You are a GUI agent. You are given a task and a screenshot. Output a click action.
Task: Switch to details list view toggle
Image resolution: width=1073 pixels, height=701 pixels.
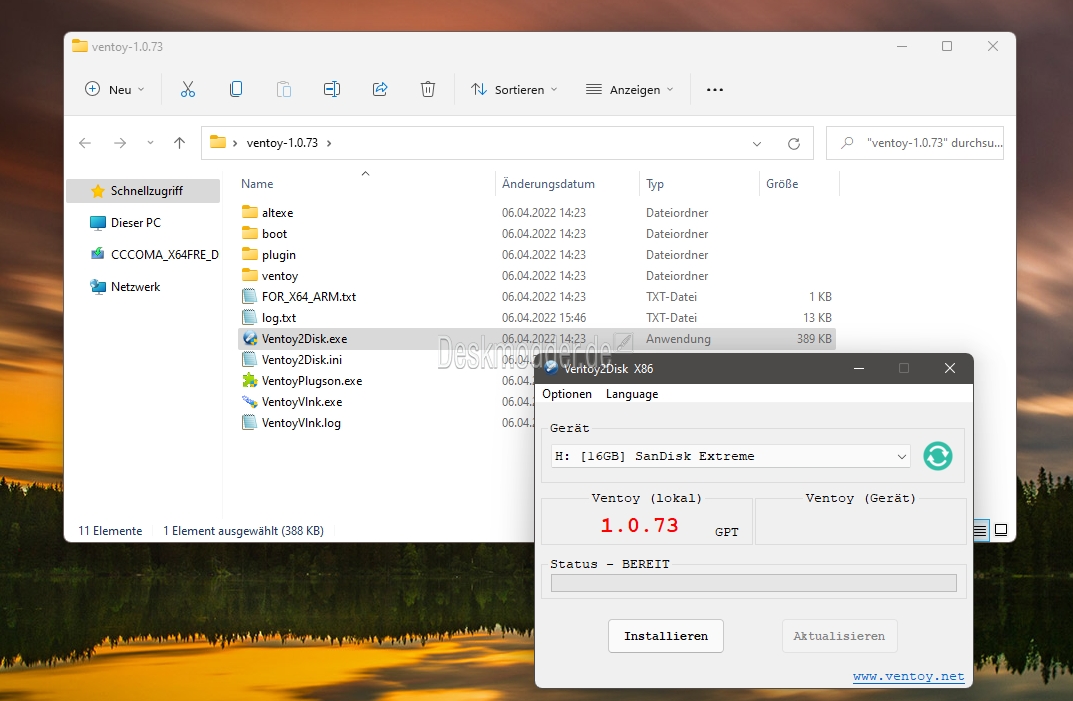981,530
